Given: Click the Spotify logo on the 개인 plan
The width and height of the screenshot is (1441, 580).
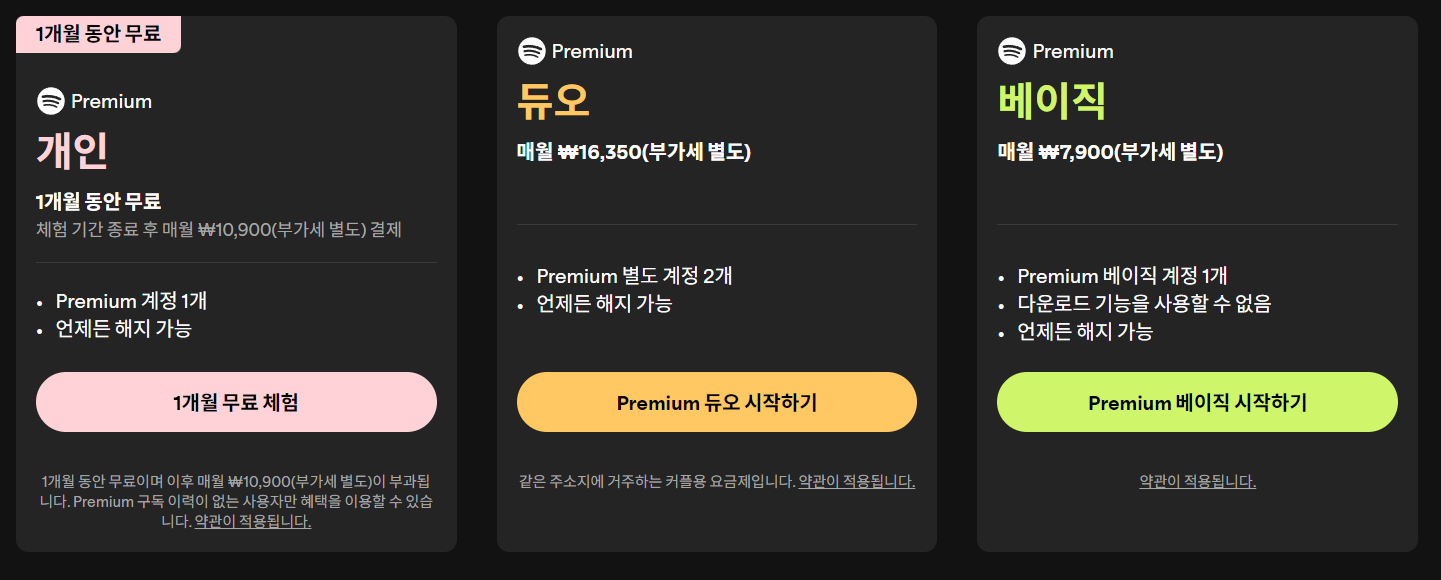Looking at the screenshot, I should tap(50, 101).
